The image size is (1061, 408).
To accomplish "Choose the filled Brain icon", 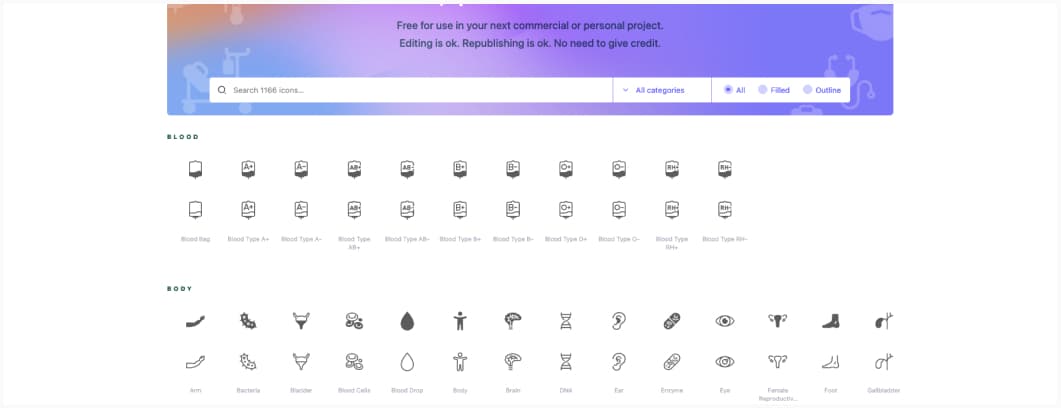I will (513, 321).
